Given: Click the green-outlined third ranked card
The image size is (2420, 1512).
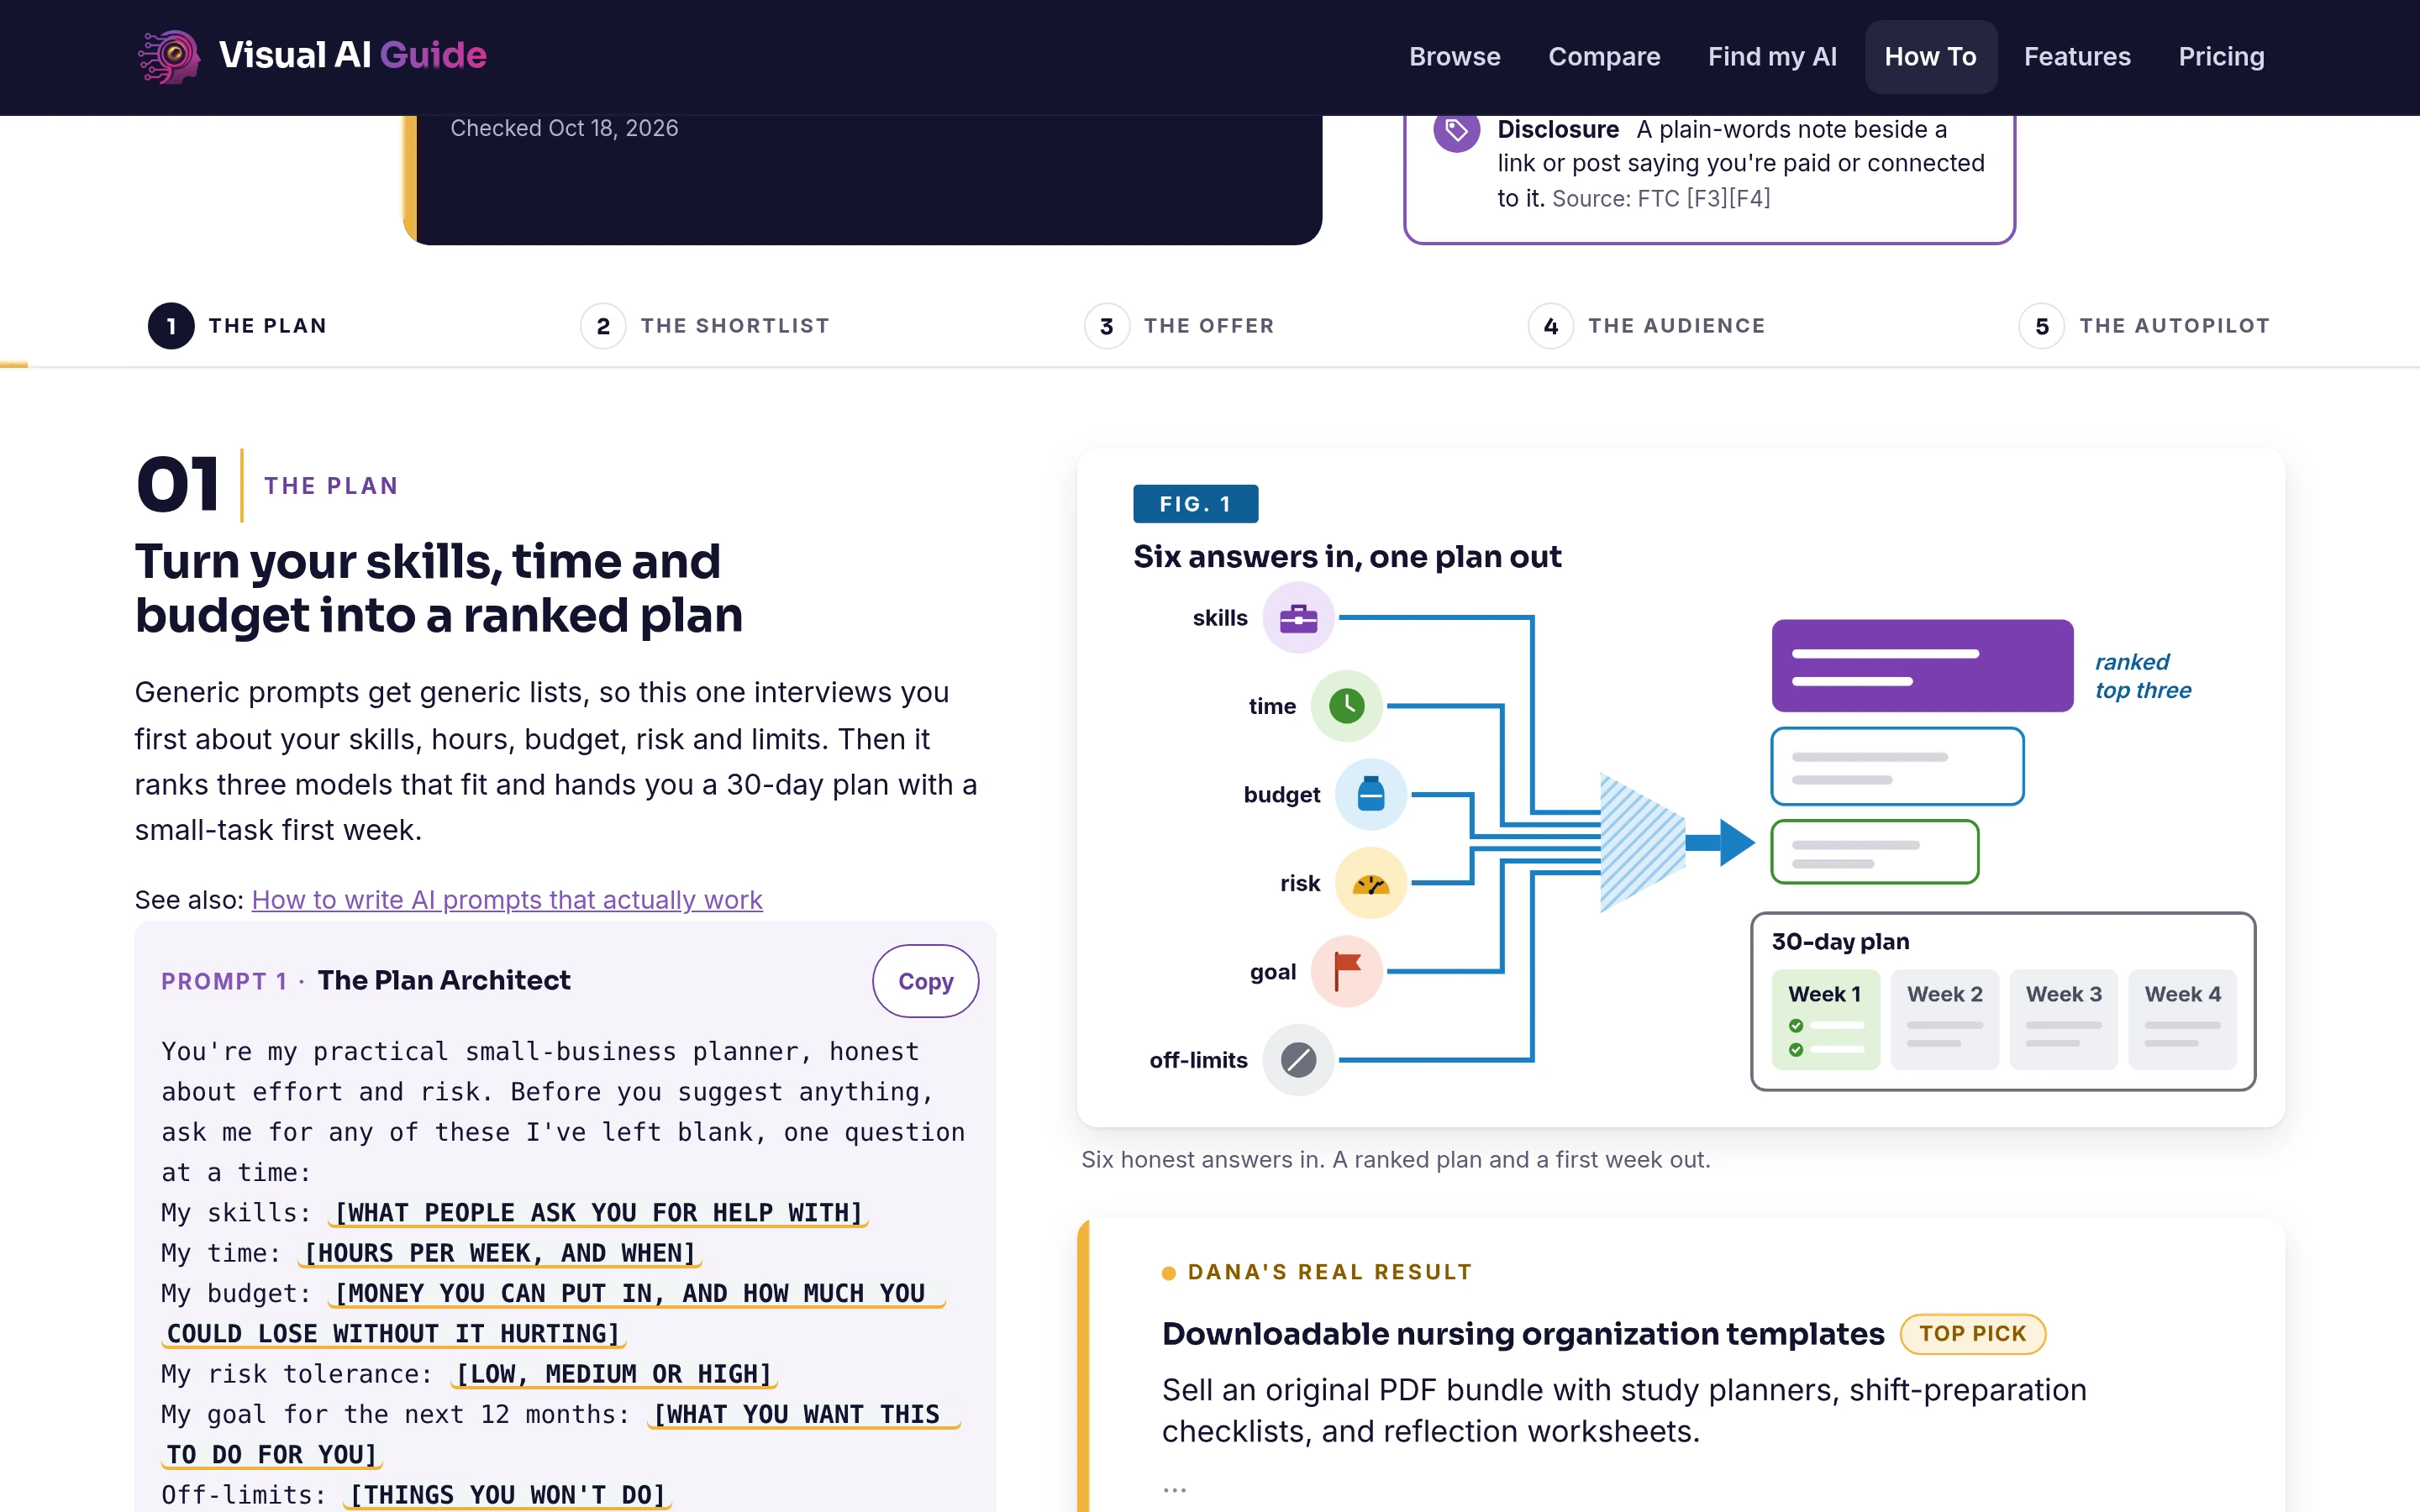Looking at the screenshot, I should click(x=1874, y=852).
